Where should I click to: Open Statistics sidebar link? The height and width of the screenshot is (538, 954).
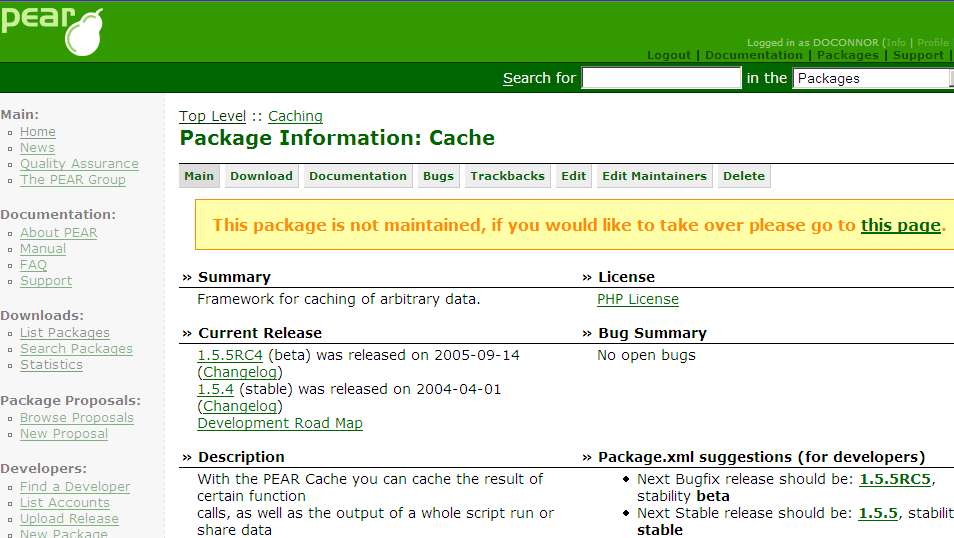click(51, 365)
